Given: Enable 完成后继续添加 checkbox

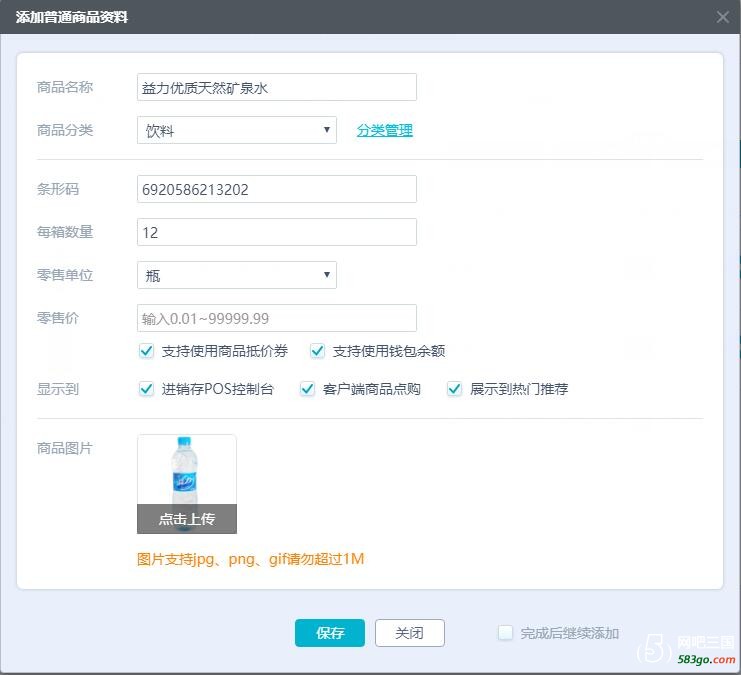Looking at the screenshot, I should point(505,633).
